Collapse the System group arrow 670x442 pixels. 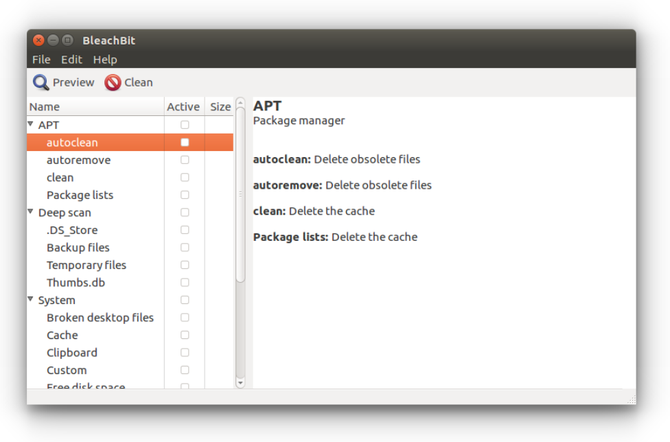pyautogui.click(x=31, y=300)
